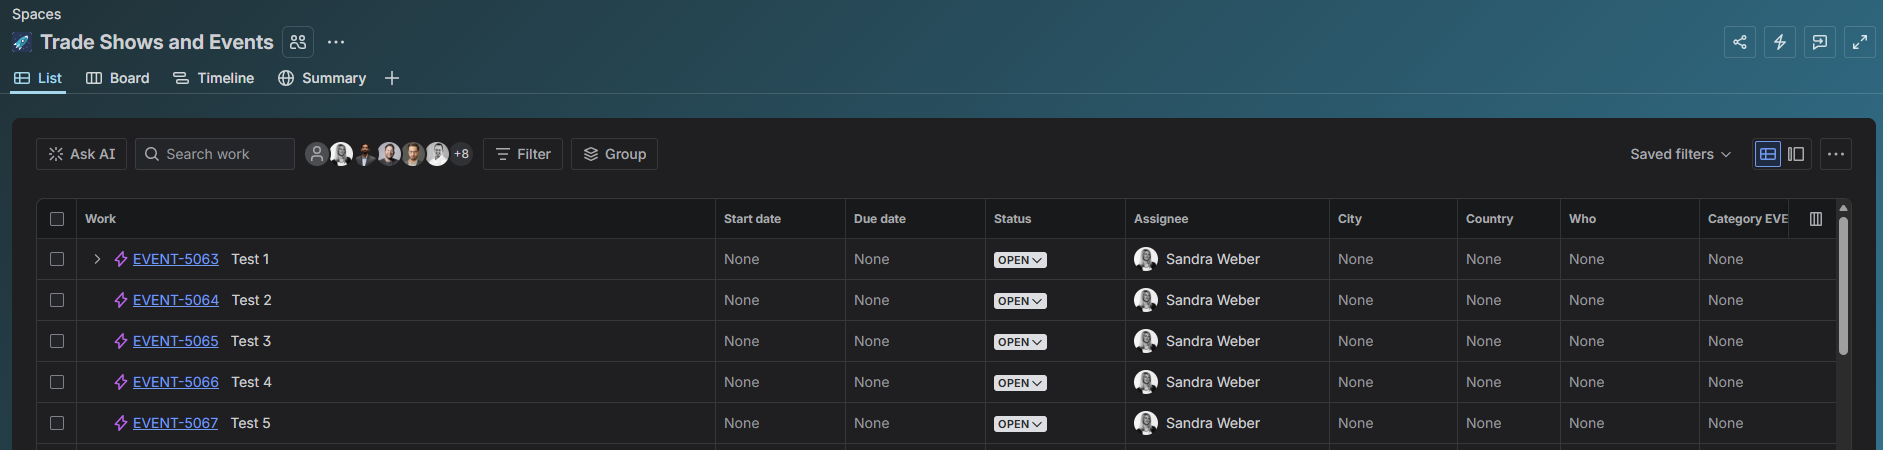The height and width of the screenshot is (450, 1883).
Task: Click the share icon
Action: [x=1740, y=42]
